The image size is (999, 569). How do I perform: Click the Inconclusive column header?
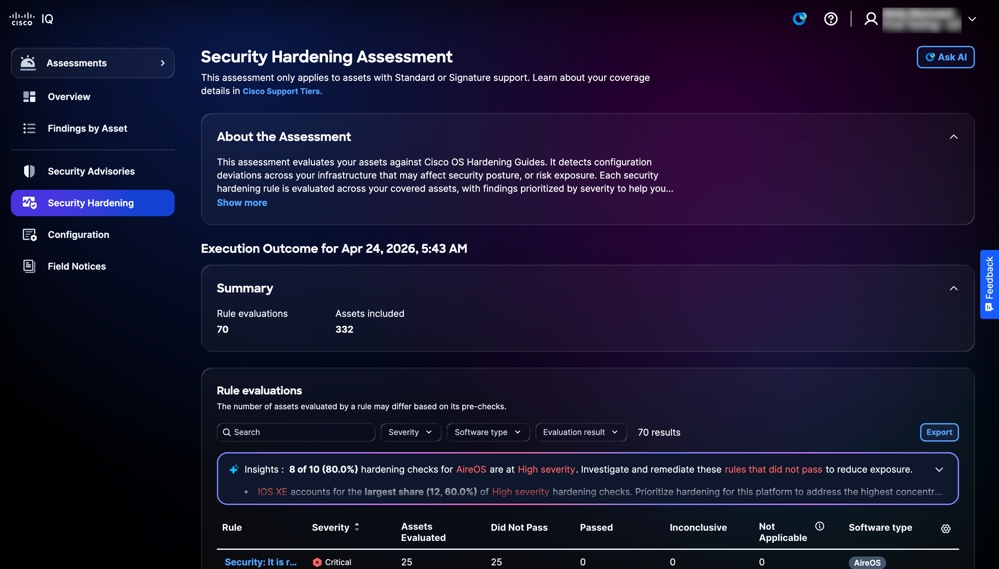tap(698, 528)
